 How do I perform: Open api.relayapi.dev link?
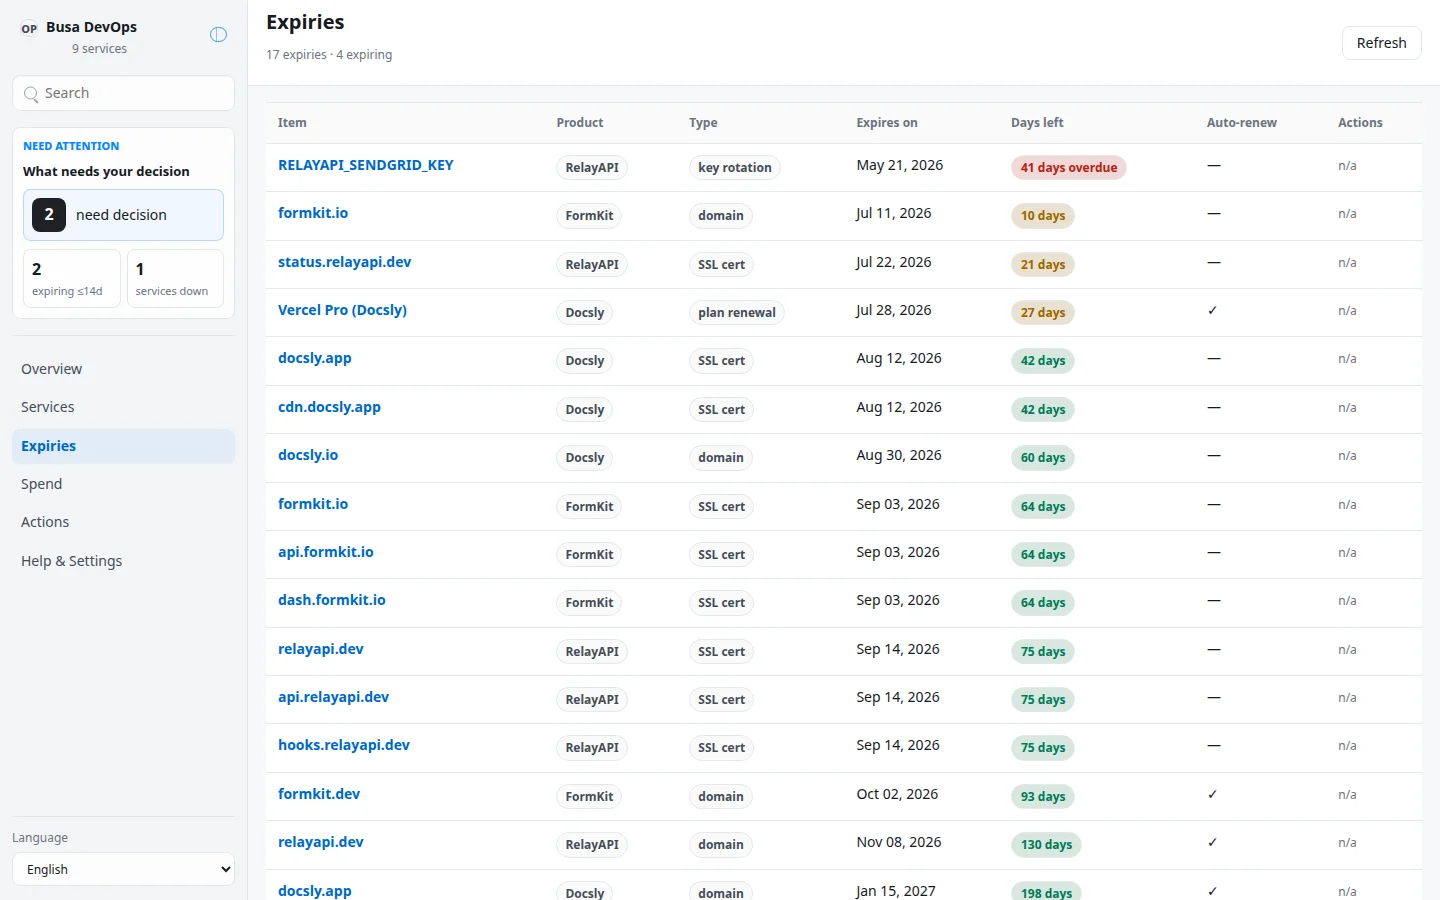pyautogui.click(x=333, y=697)
